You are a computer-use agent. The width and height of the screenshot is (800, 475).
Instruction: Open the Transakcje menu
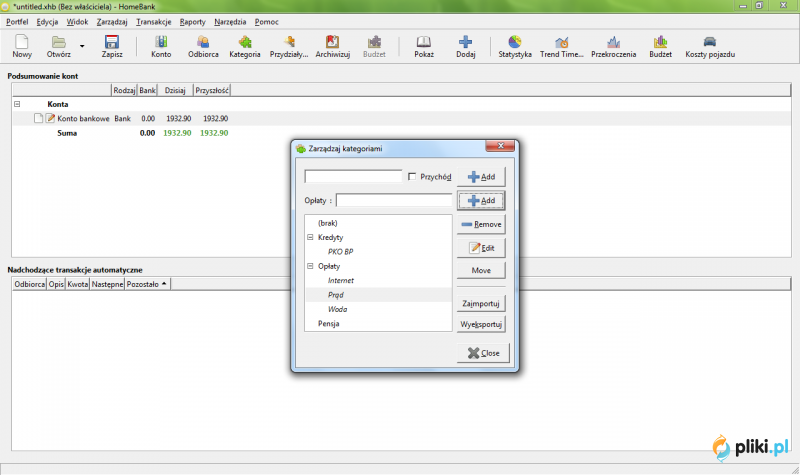pos(154,22)
